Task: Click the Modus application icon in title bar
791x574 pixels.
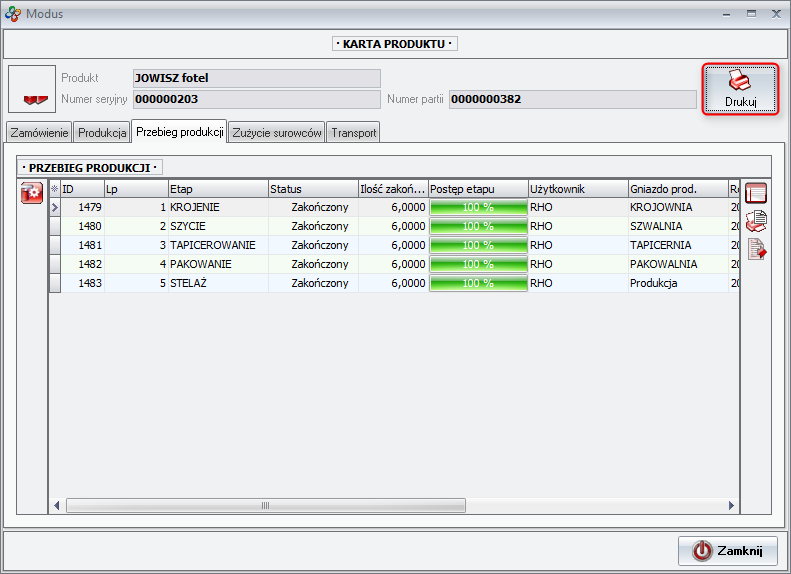Action: tap(12, 13)
